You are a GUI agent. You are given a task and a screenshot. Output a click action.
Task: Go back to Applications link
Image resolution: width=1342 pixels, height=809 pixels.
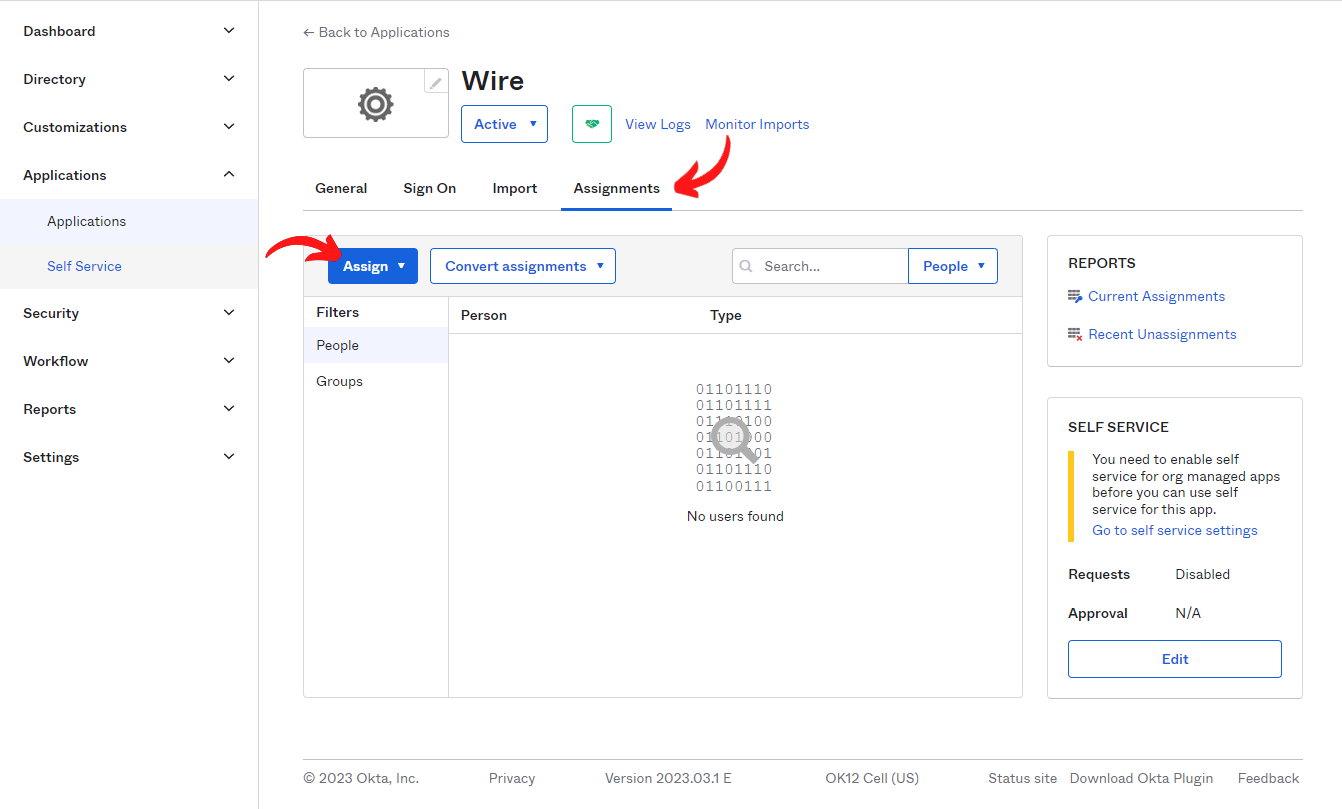pyautogui.click(x=376, y=32)
